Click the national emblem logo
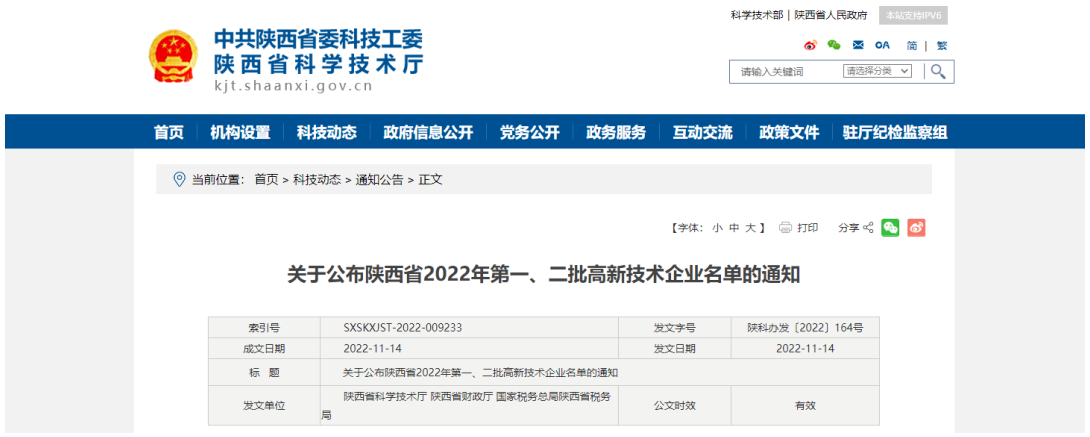The width and height of the screenshot is (1090, 437). (174, 56)
